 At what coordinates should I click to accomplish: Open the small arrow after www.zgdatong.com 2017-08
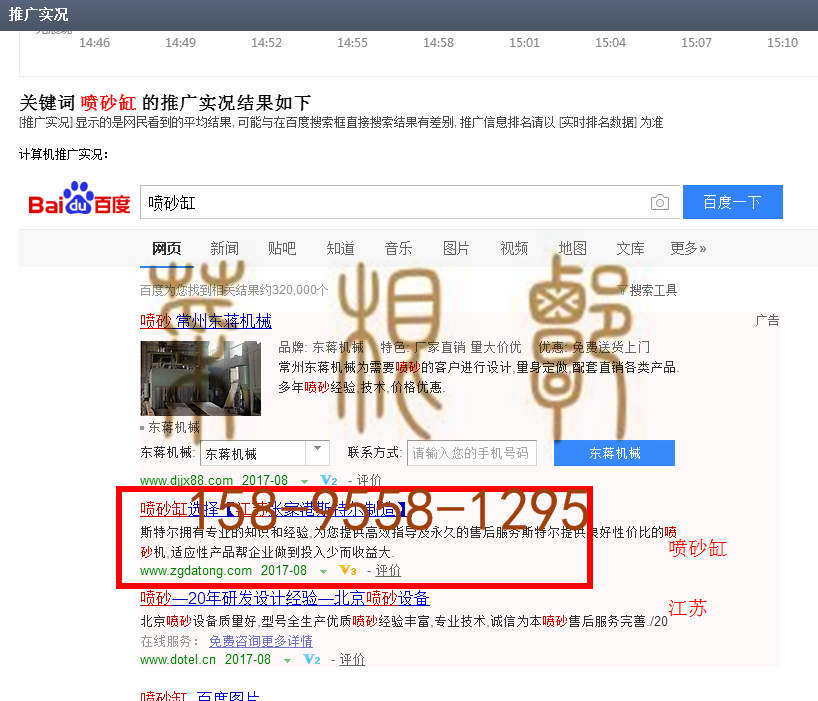pos(323,572)
